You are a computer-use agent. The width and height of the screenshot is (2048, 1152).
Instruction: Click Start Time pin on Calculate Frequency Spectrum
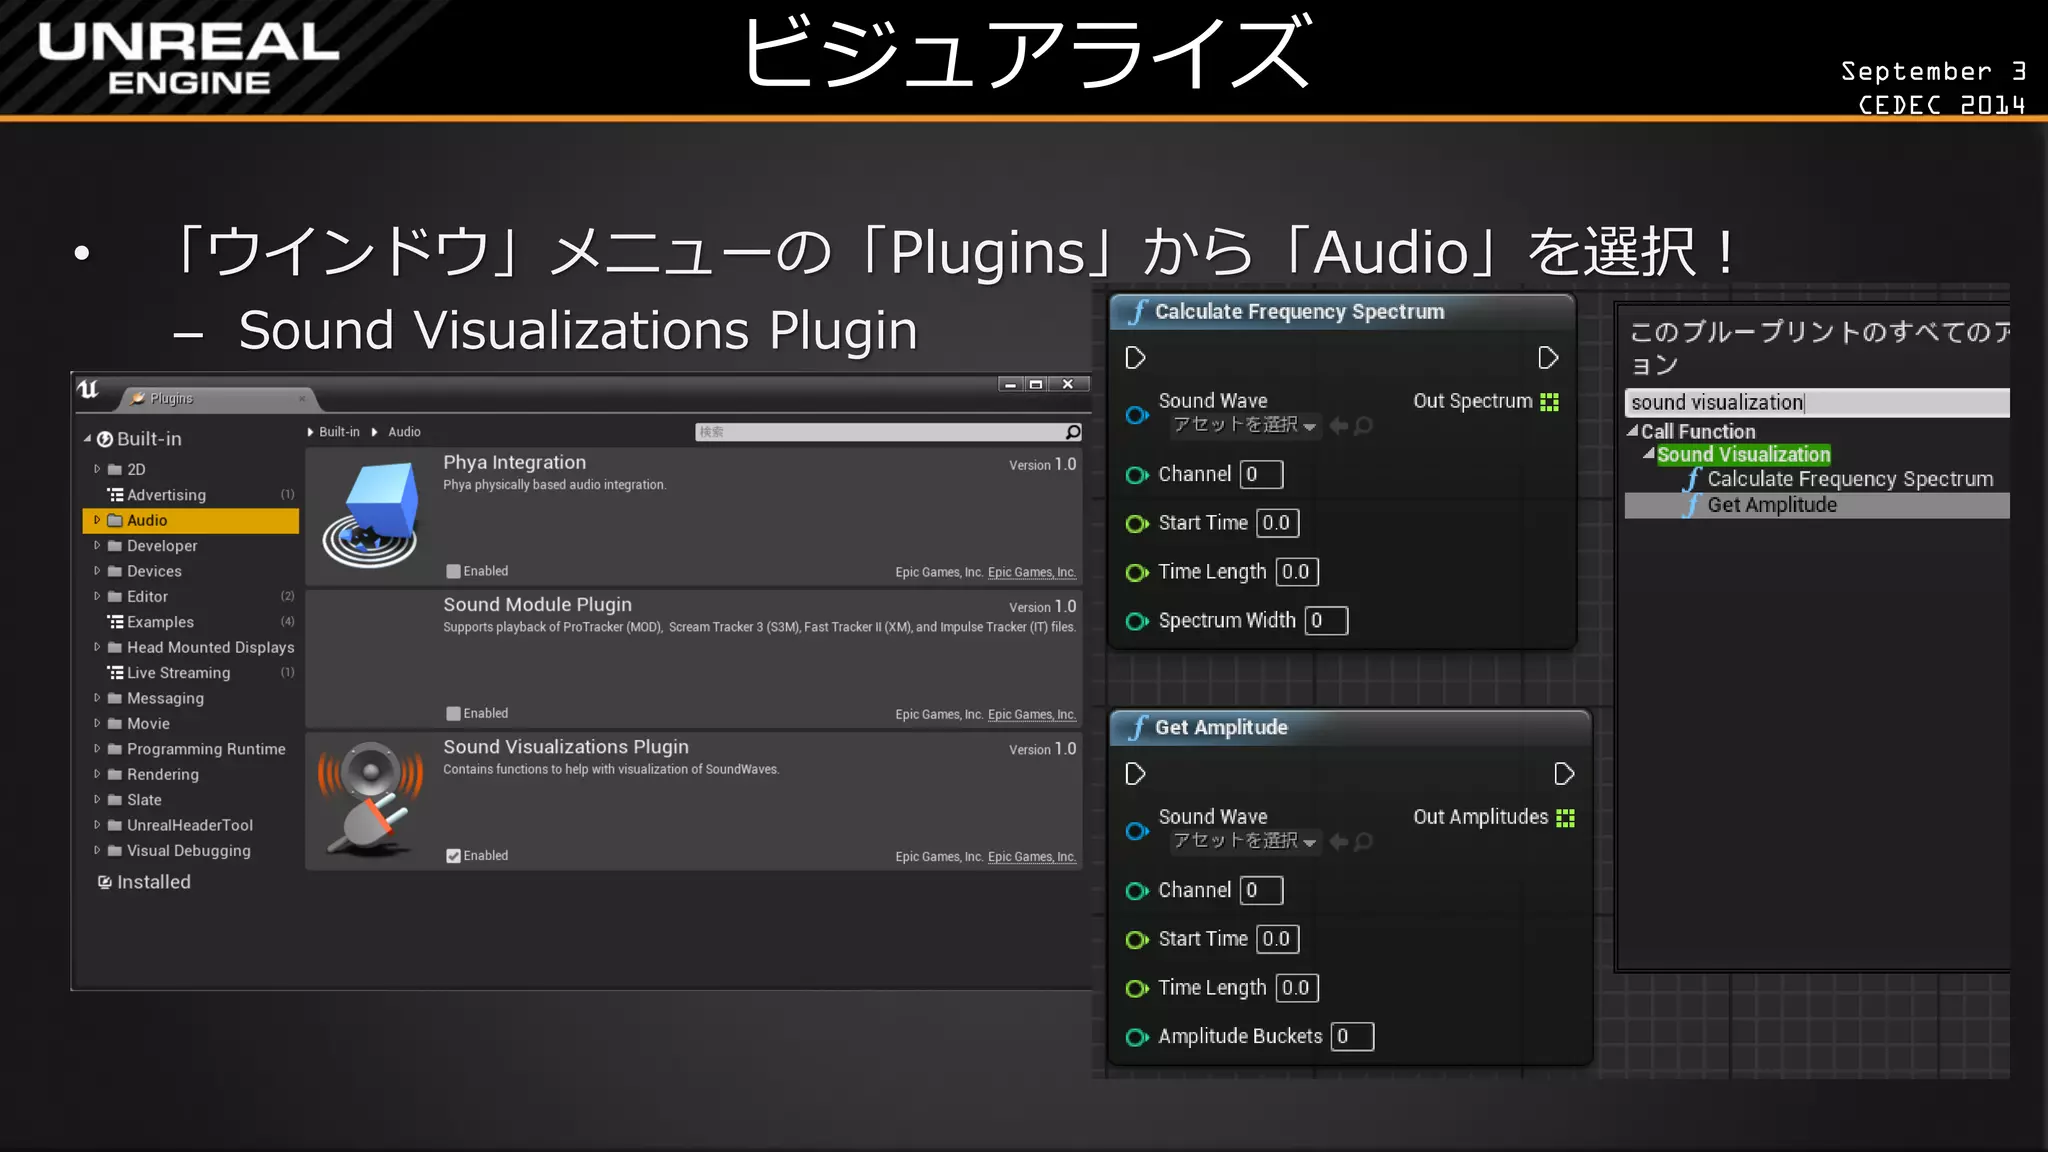pyautogui.click(x=1137, y=524)
